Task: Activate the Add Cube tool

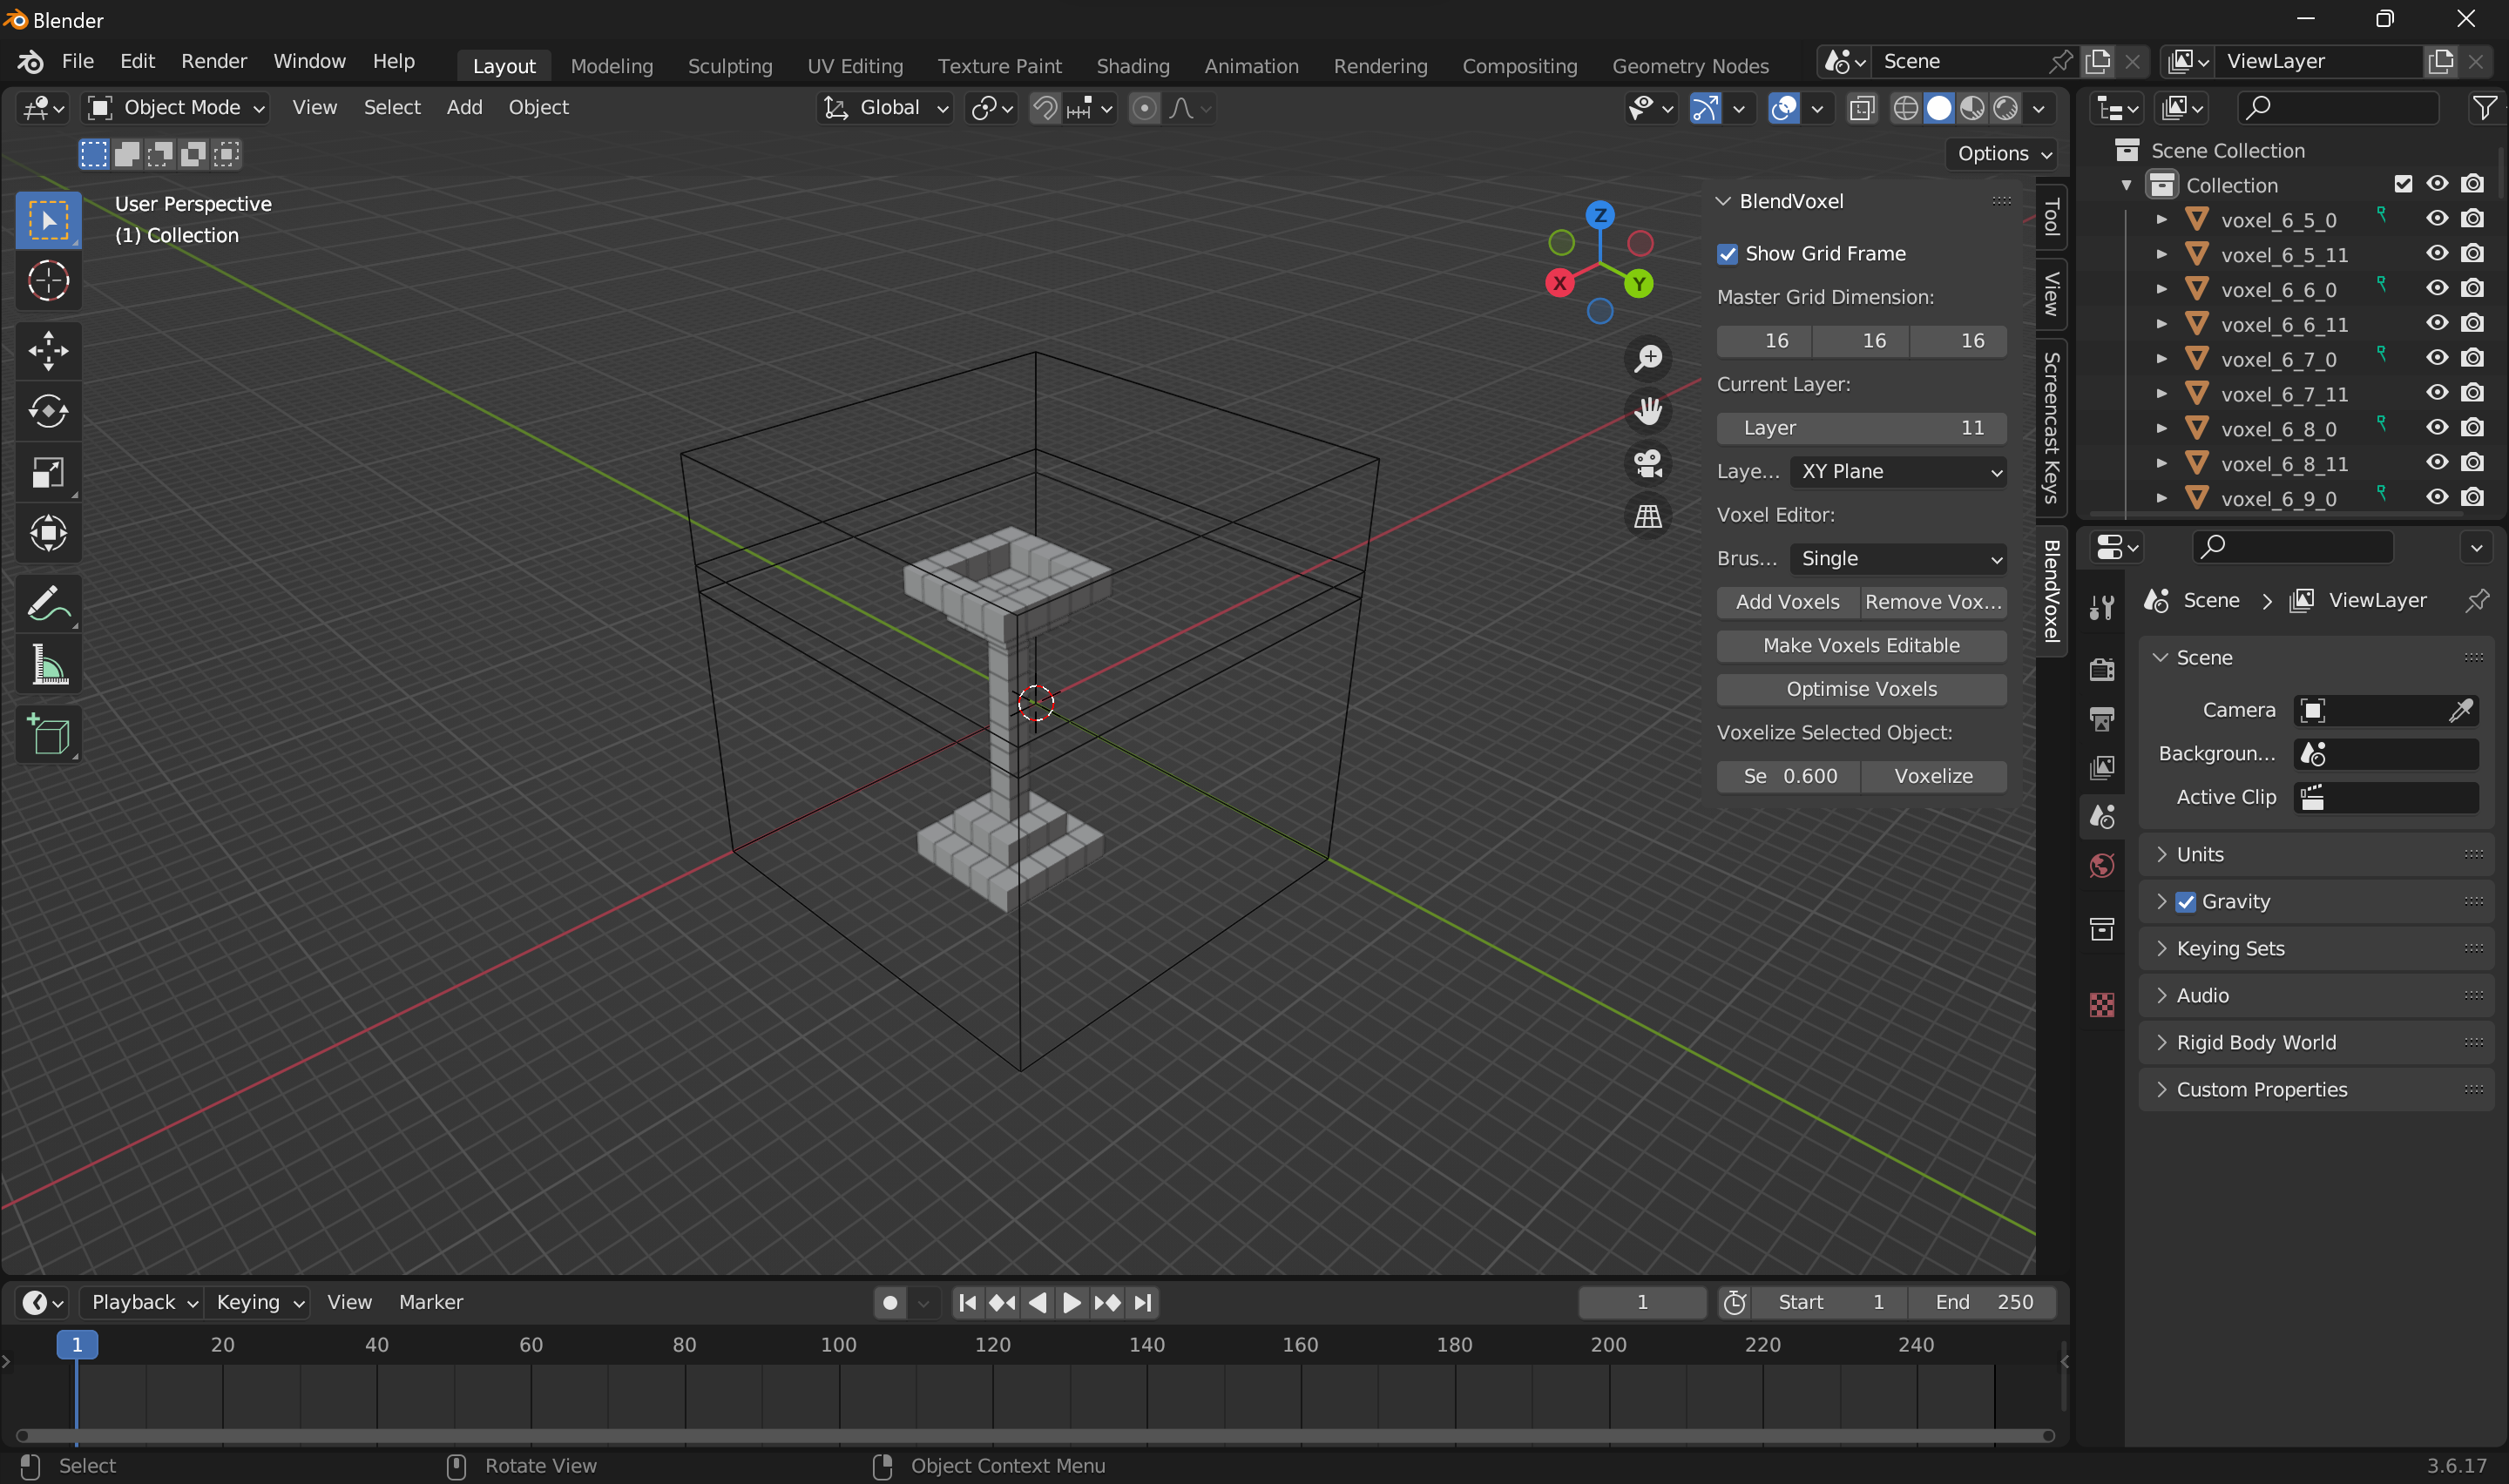Action: click(48, 735)
